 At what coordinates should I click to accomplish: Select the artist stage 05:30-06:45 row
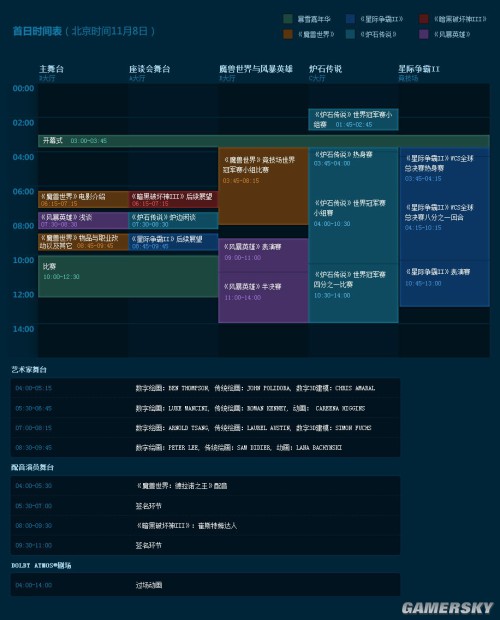point(205,408)
